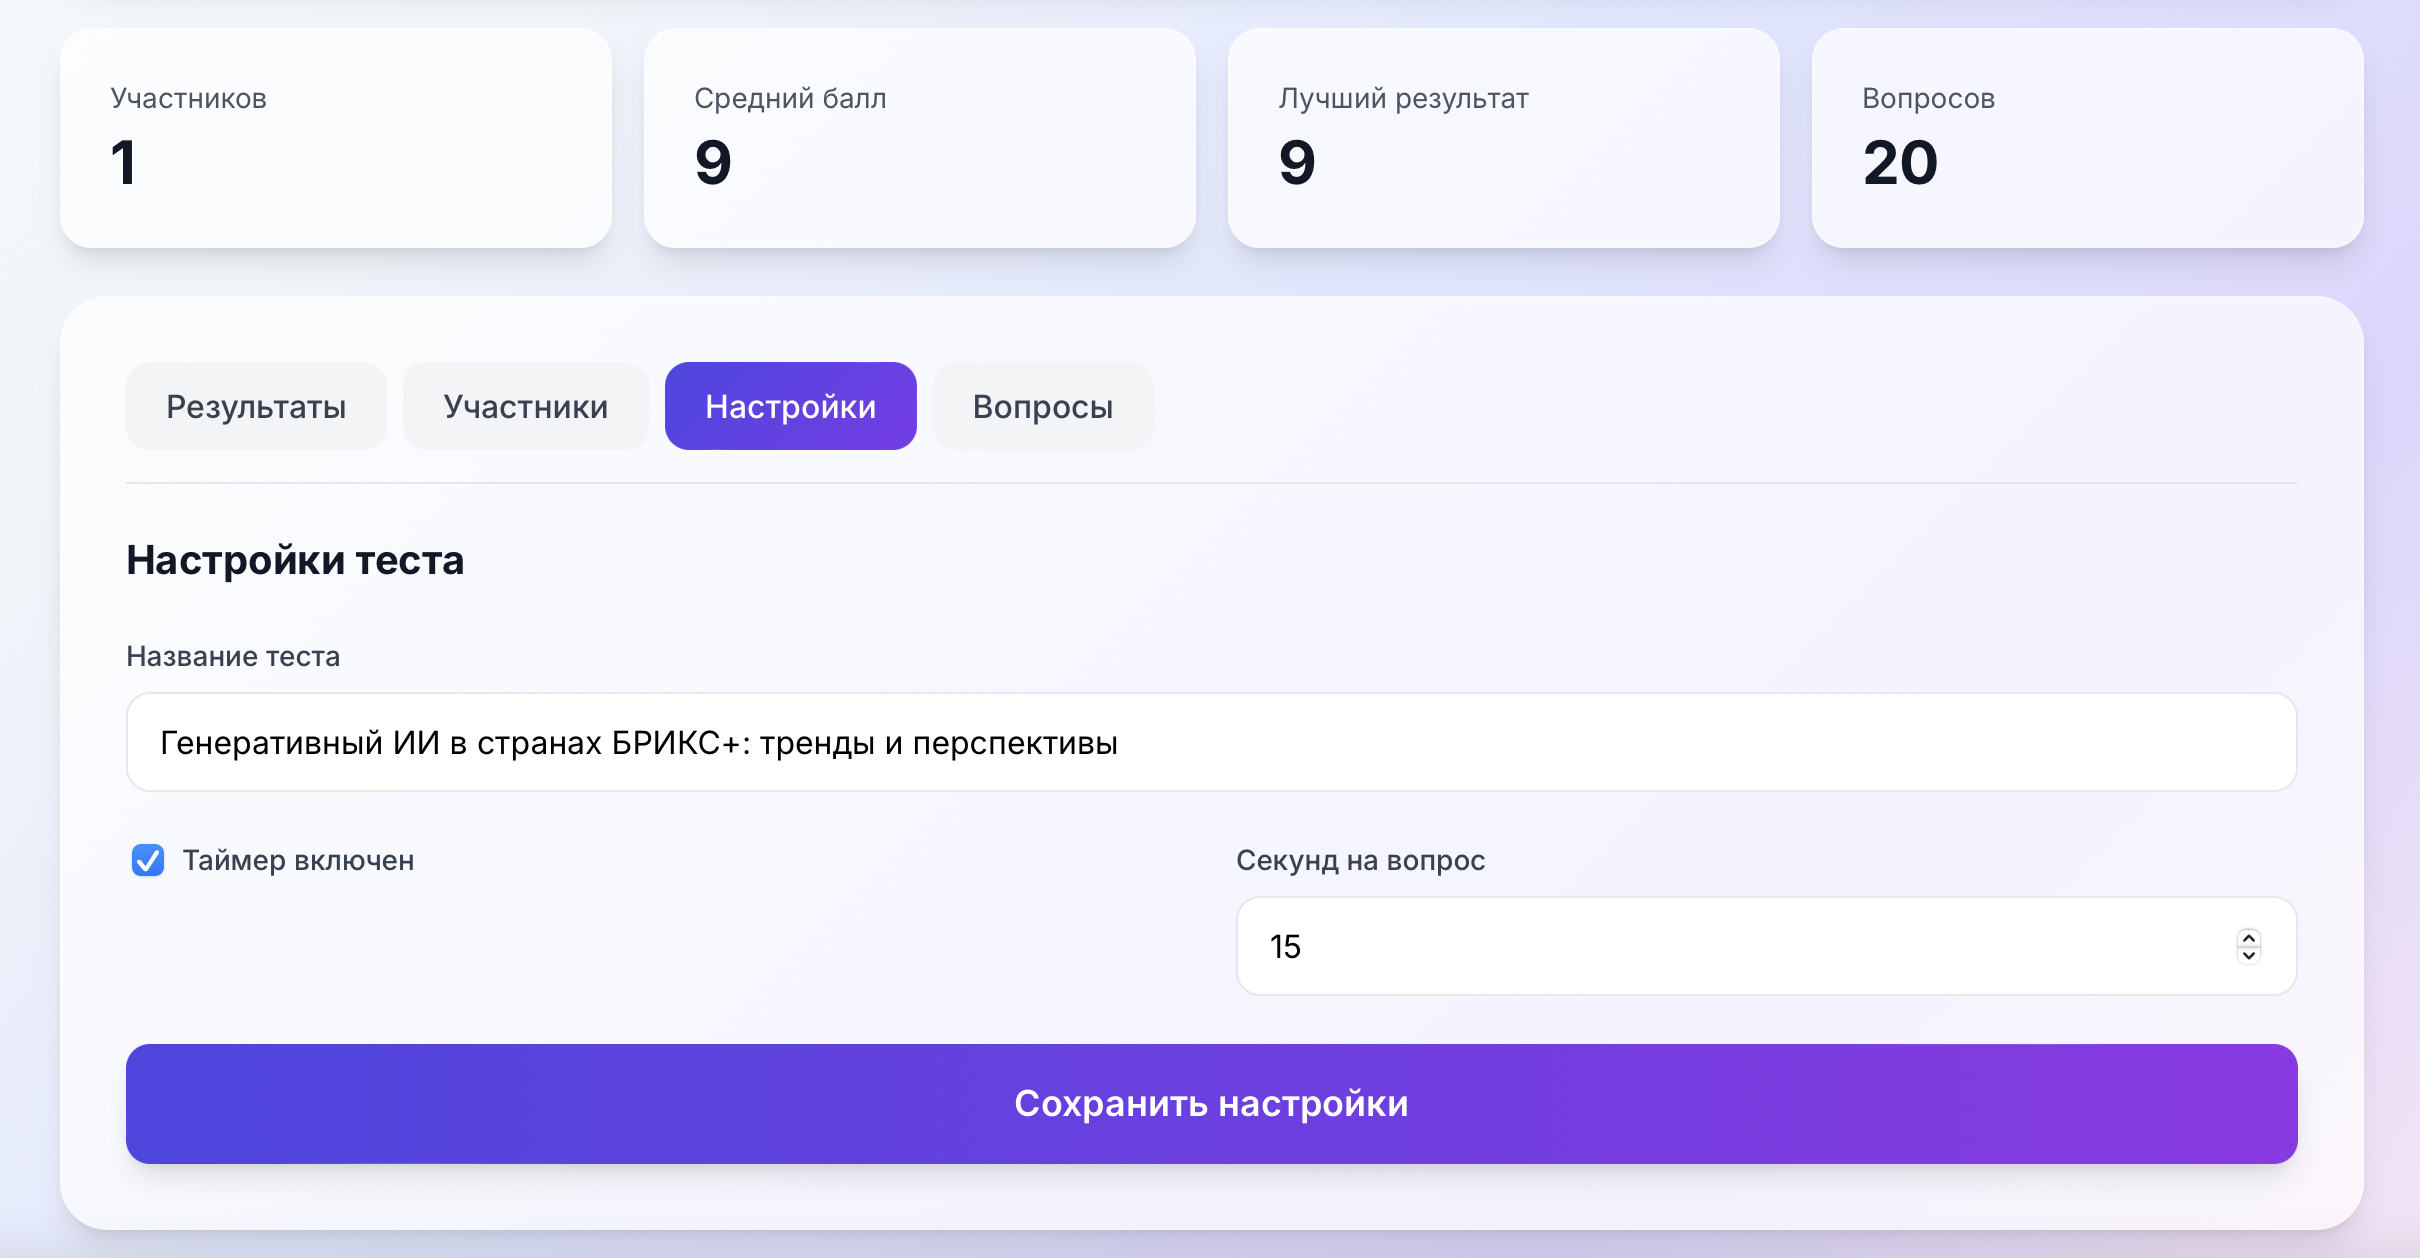Click the Секунд на вопрос label

coord(1362,859)
